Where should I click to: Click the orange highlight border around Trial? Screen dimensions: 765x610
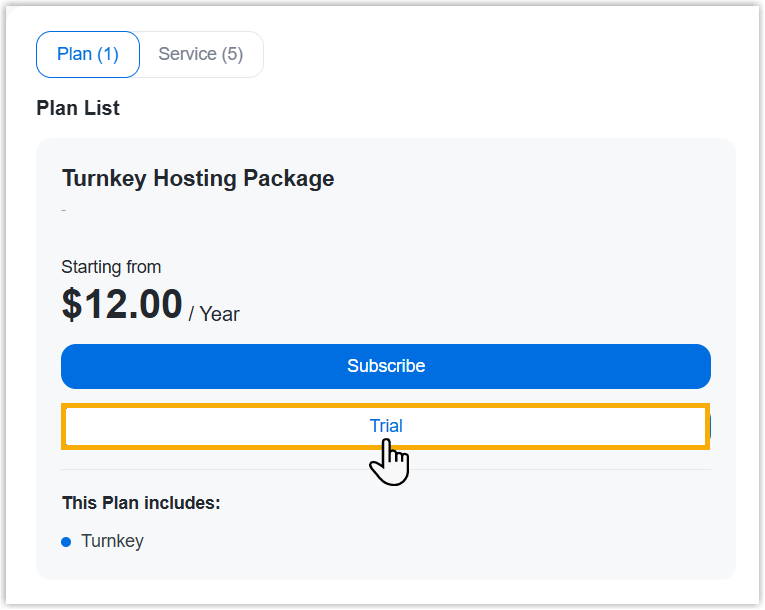coord(386,406)
